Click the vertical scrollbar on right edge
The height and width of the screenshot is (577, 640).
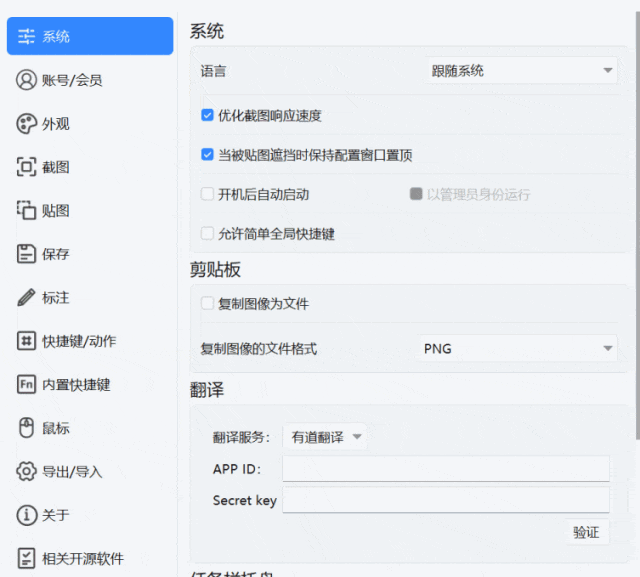[x=638, y=224]
